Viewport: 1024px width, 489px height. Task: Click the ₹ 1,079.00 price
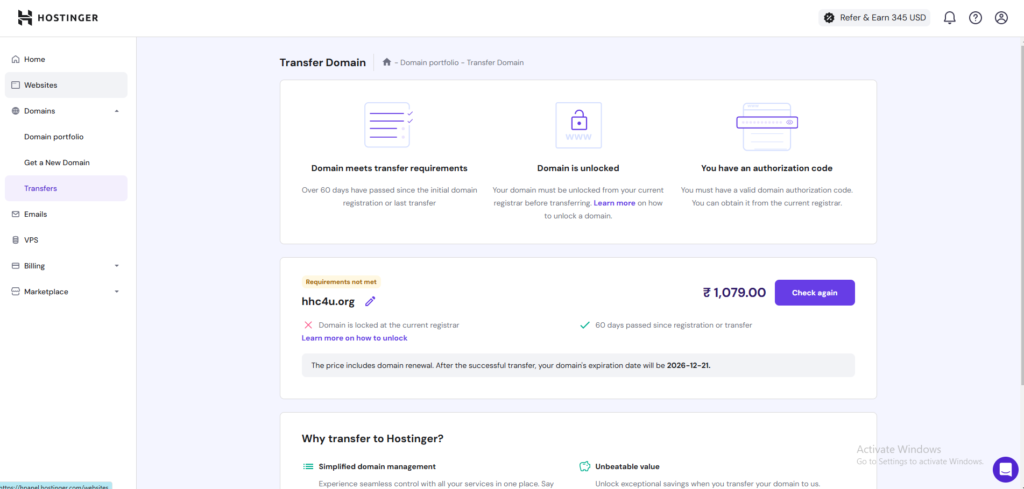click(x=734, y=292)
